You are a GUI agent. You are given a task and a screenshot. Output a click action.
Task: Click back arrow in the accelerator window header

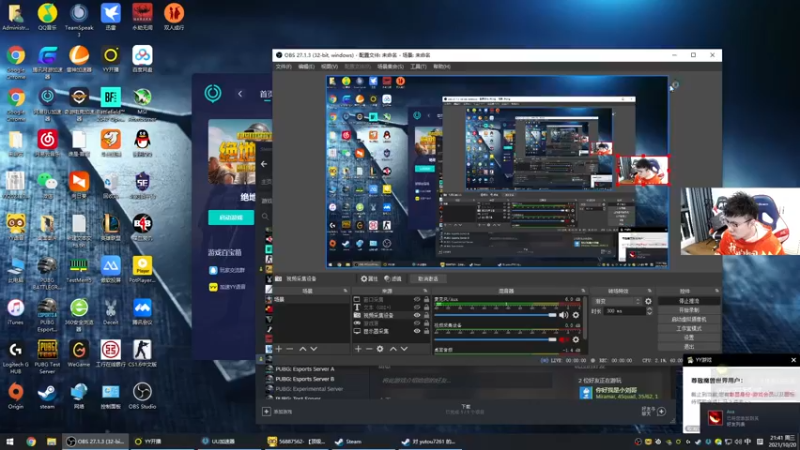(240, 94)
